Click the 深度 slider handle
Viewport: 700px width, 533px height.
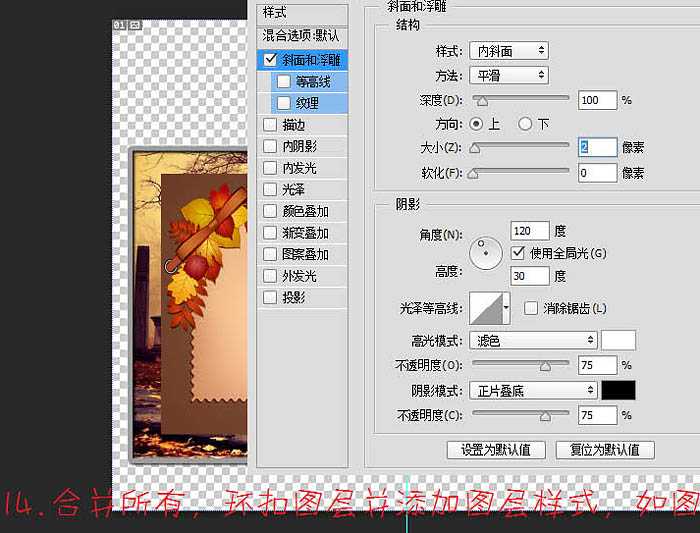(482, 101)
